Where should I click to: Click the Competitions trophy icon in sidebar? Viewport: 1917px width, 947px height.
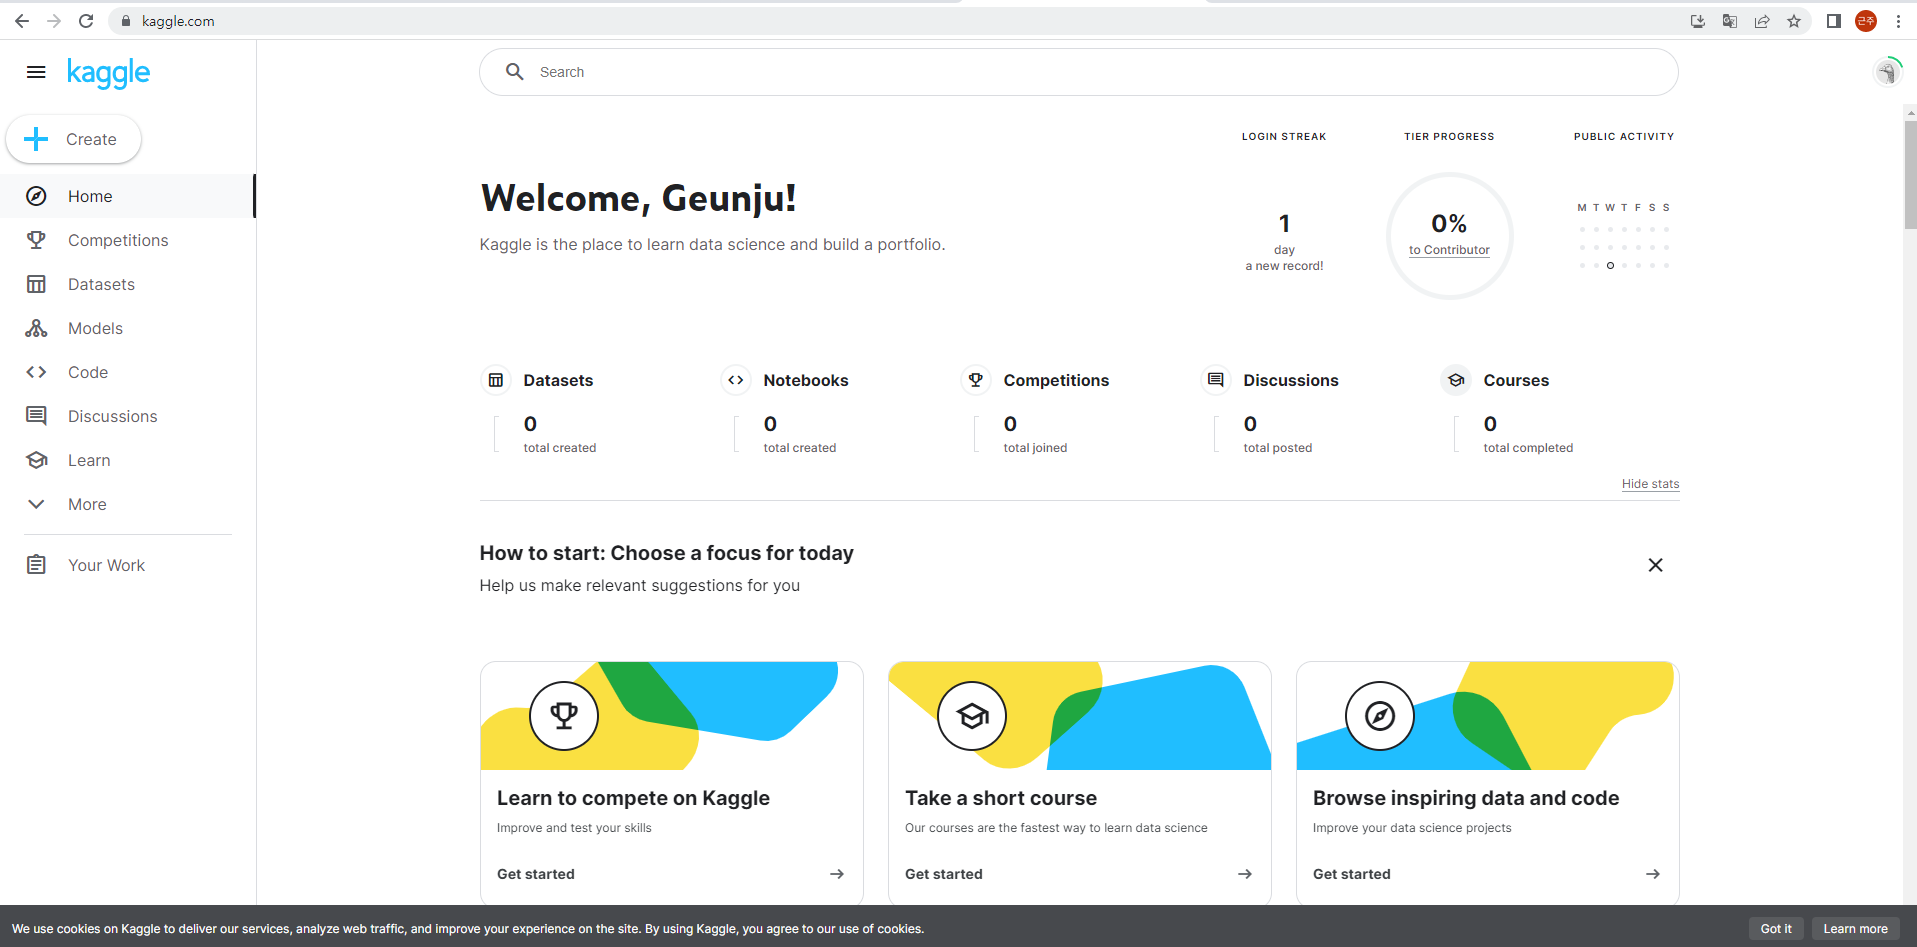click(x=36, y=240)
